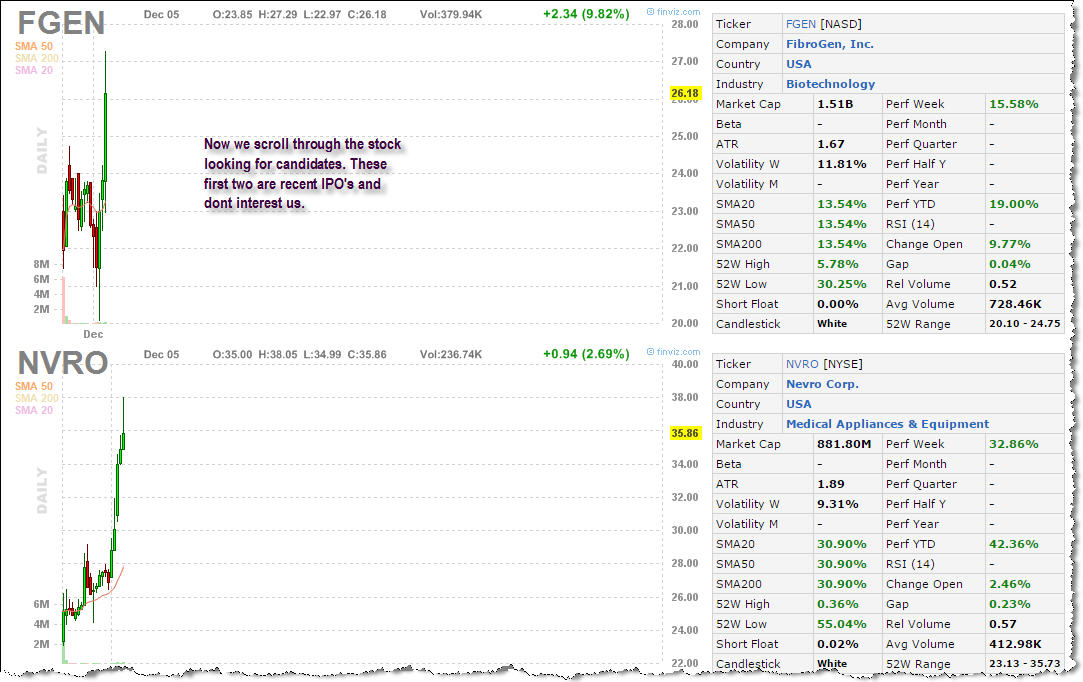The image size is (1083, 682).
Task: Select the NVRO Change Open value 2.46%
Action: point(1009,585)
